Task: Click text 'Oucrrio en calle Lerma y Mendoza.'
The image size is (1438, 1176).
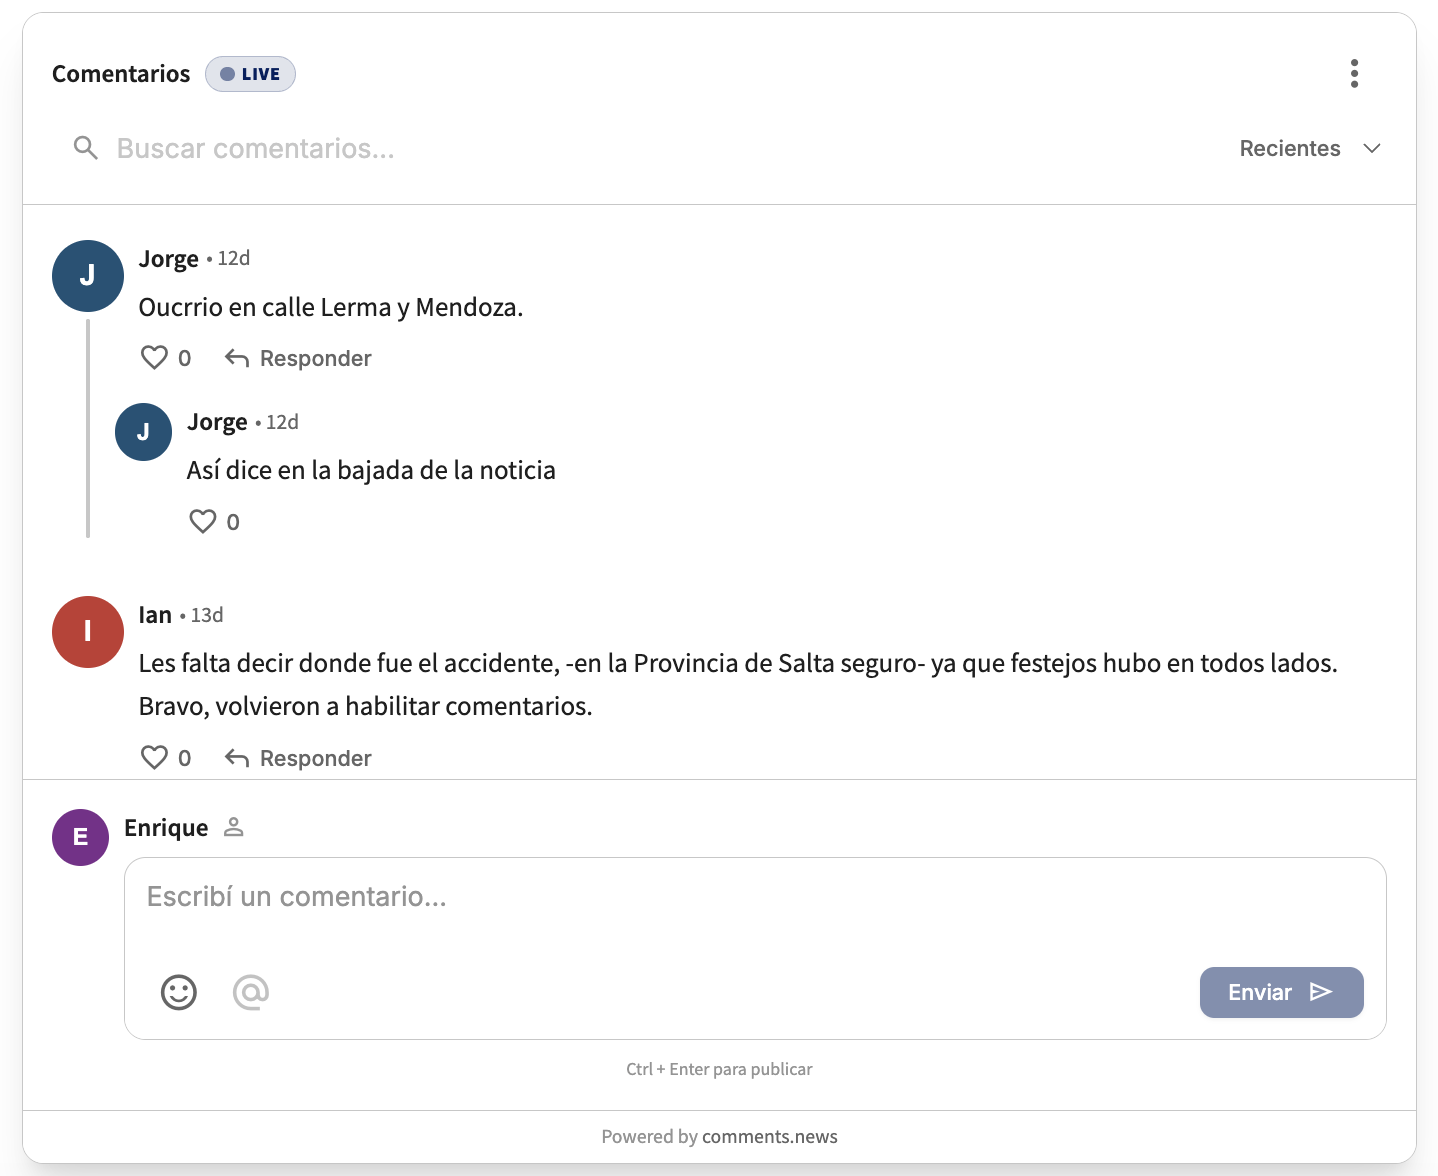Action: coord(331,307)
